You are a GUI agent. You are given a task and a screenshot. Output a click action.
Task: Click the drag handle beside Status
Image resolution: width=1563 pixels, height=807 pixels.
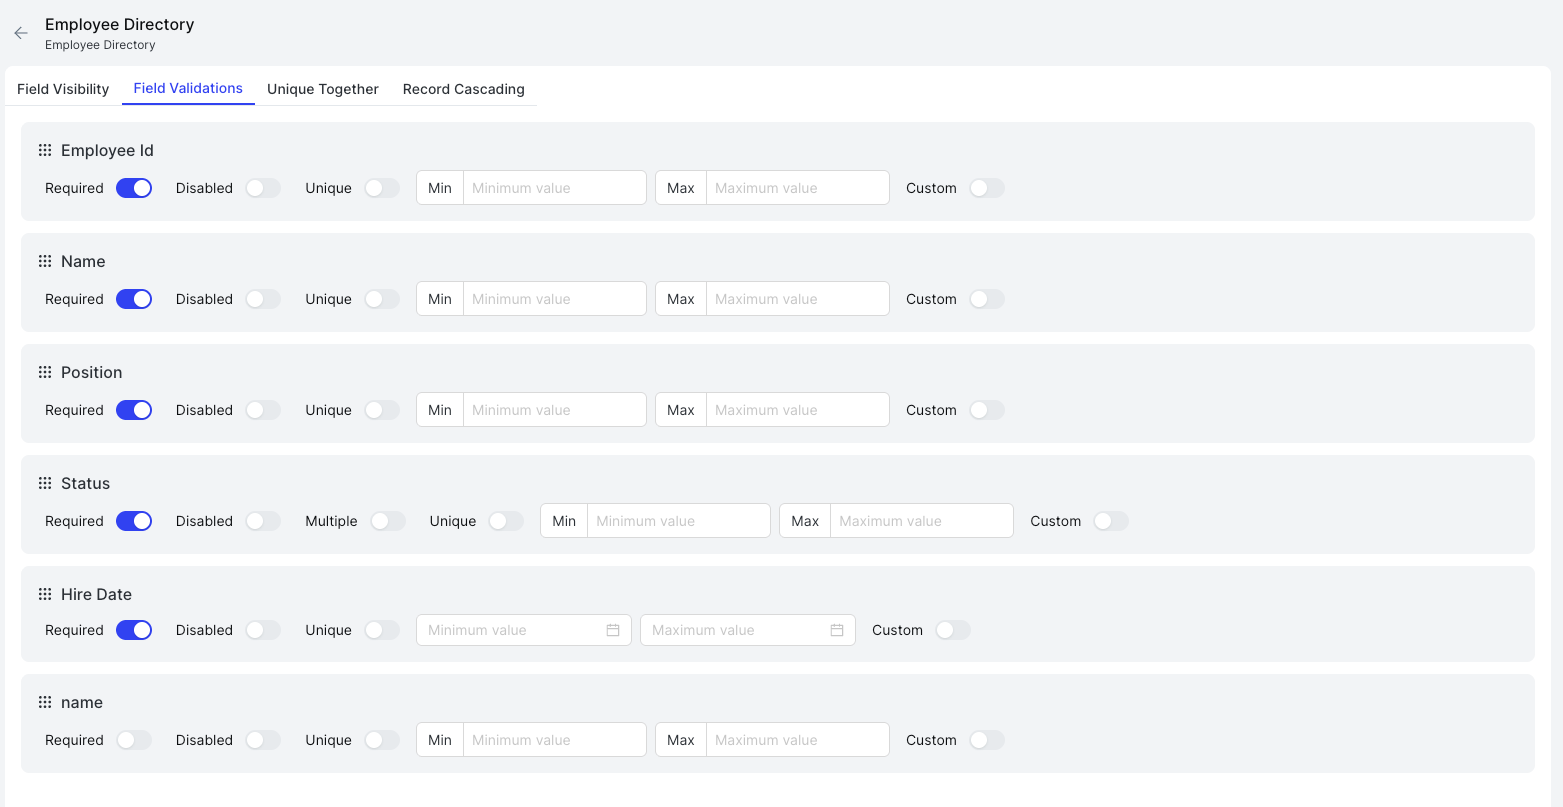click(x=45, y=483)
